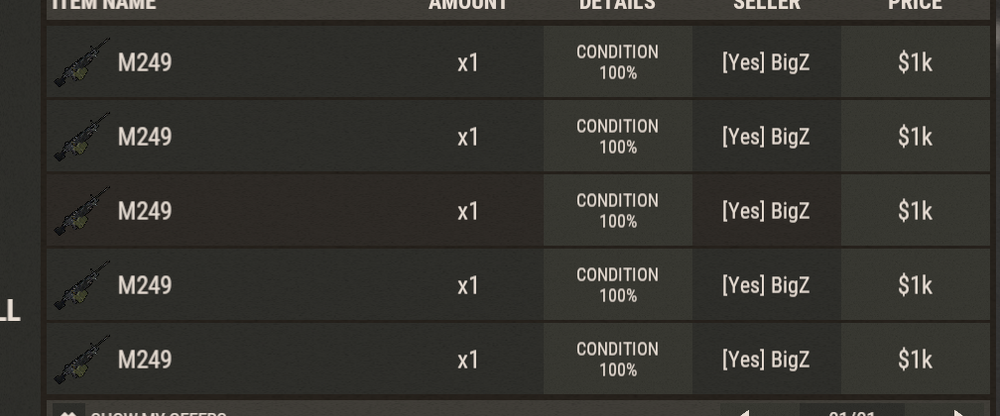1000x416 pixels.
Task: Go to next page with right arrow
Action: point(958,412)
